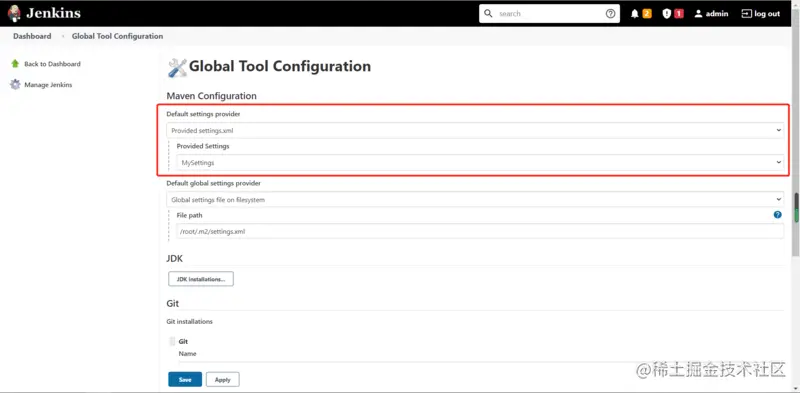Click the Manage Jenkins gear icon
This screenshot has height=393, width=800.
[15, 85]
